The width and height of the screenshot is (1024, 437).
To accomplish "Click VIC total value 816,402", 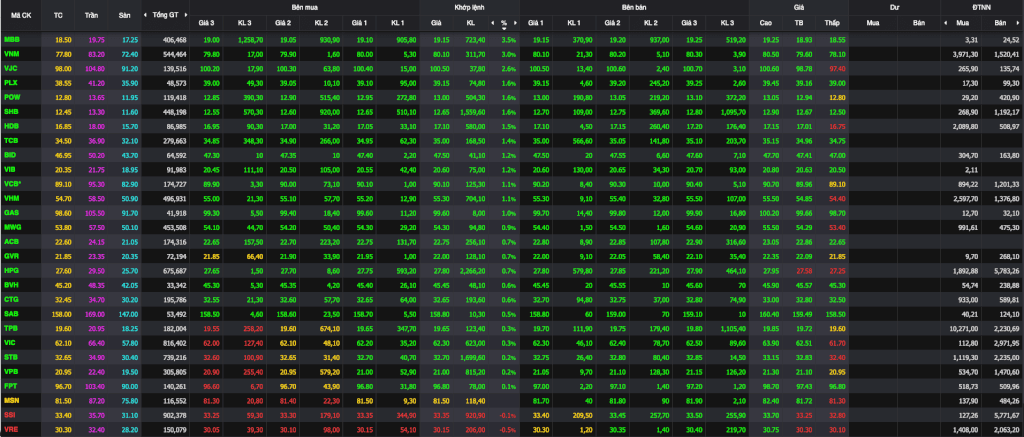I will [x=174, y=342].
